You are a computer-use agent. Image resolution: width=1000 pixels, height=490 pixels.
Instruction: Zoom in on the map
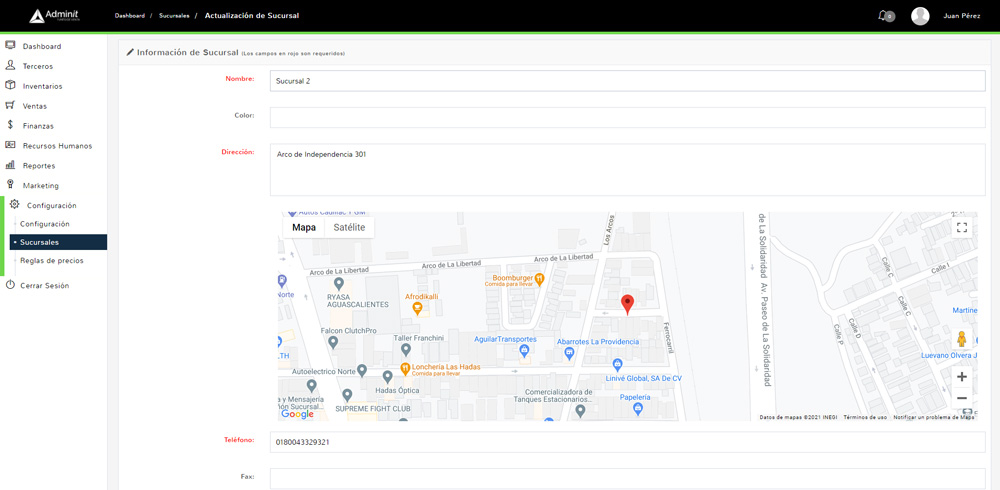962,377
